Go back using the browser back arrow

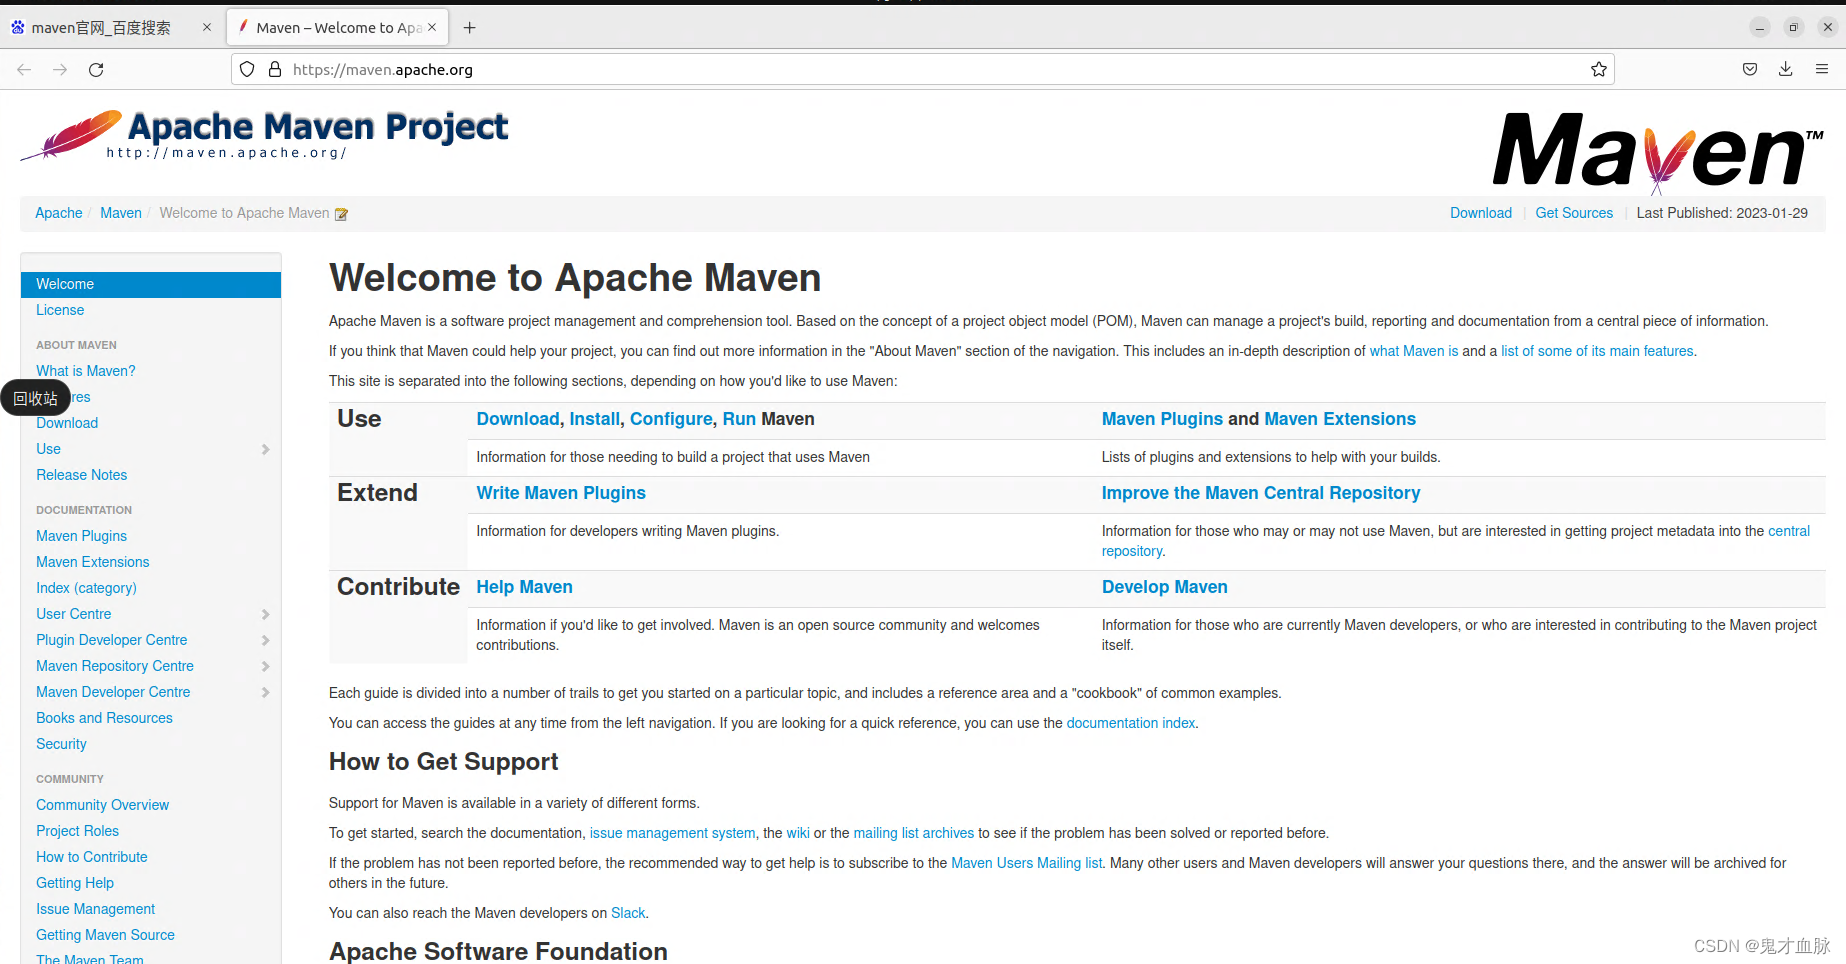tap(24, 69)
